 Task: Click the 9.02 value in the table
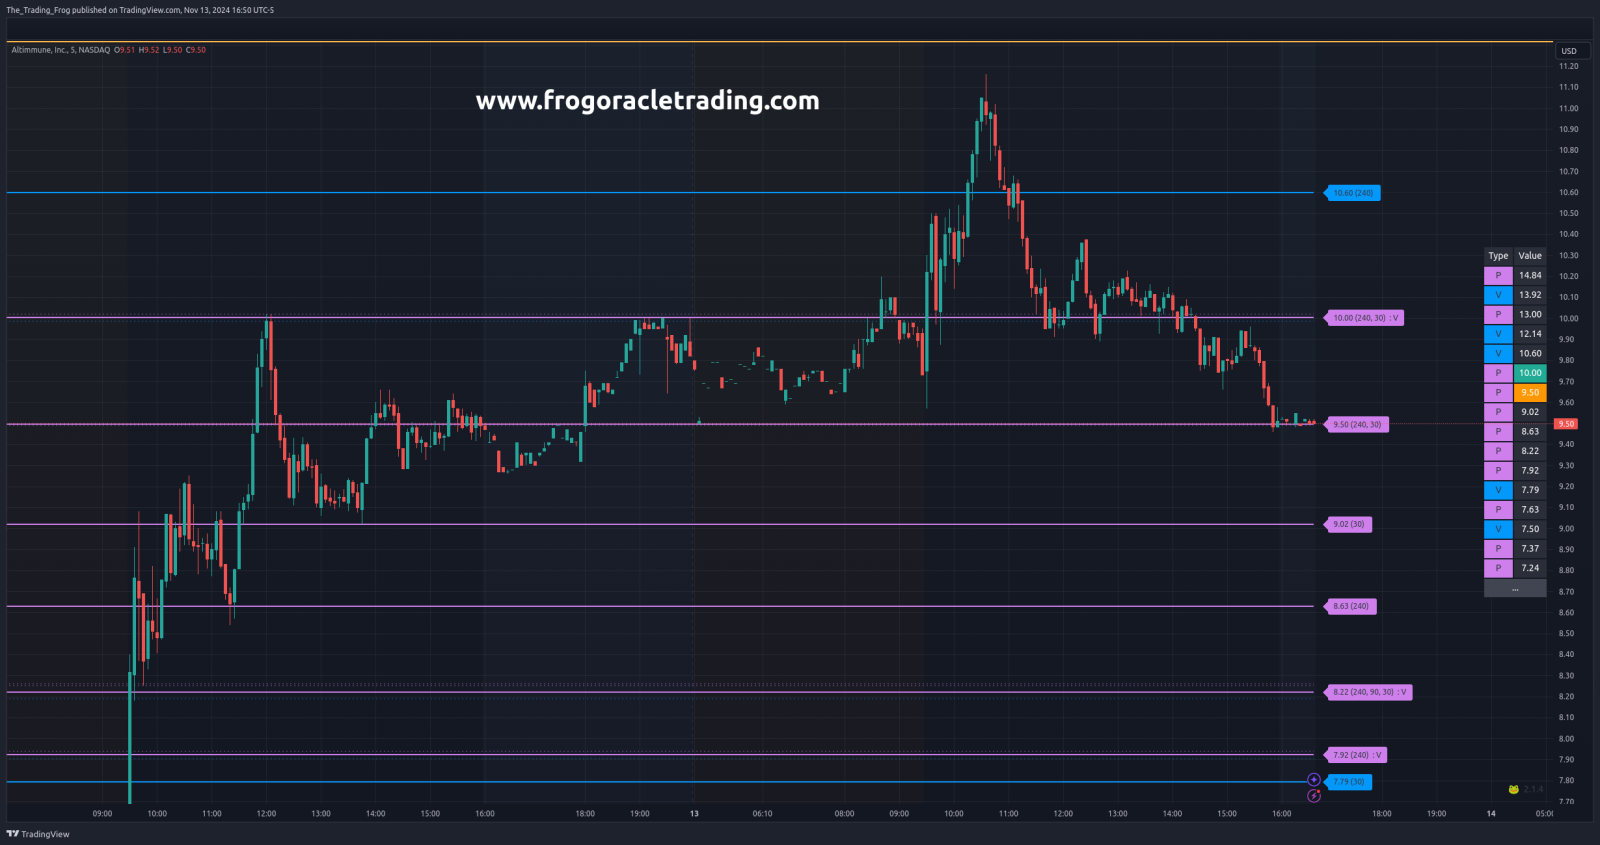[x=1530, y=412]
